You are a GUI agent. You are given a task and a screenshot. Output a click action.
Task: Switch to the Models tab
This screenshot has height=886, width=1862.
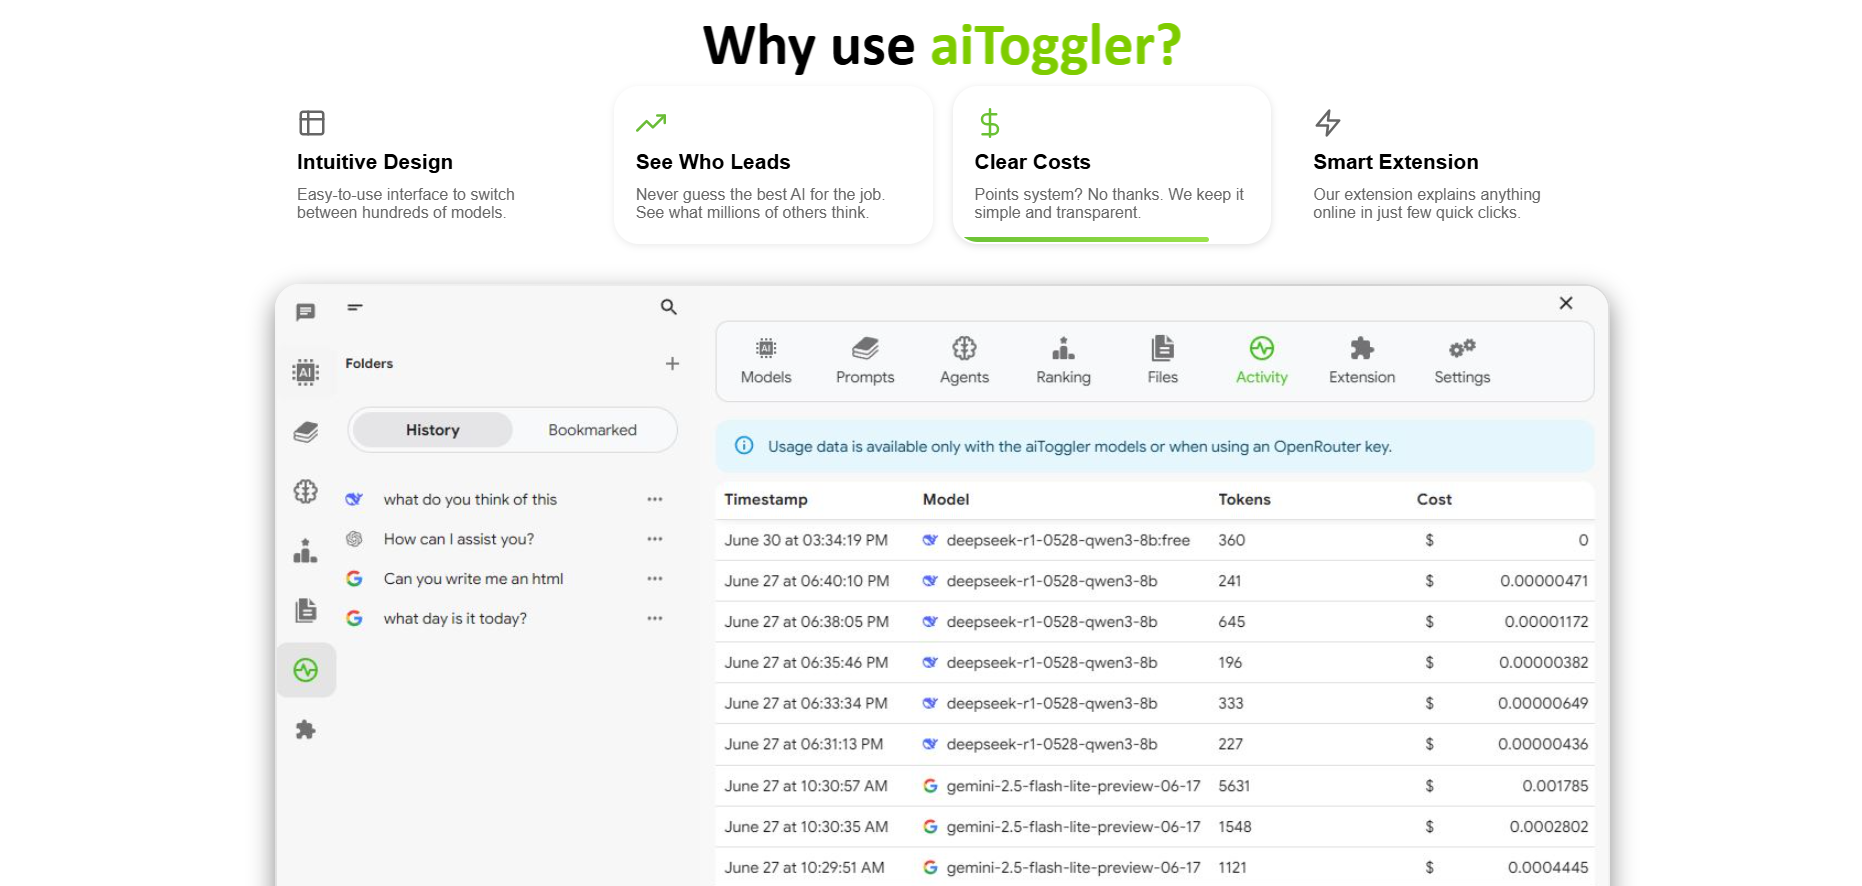(x=766, y=361)
